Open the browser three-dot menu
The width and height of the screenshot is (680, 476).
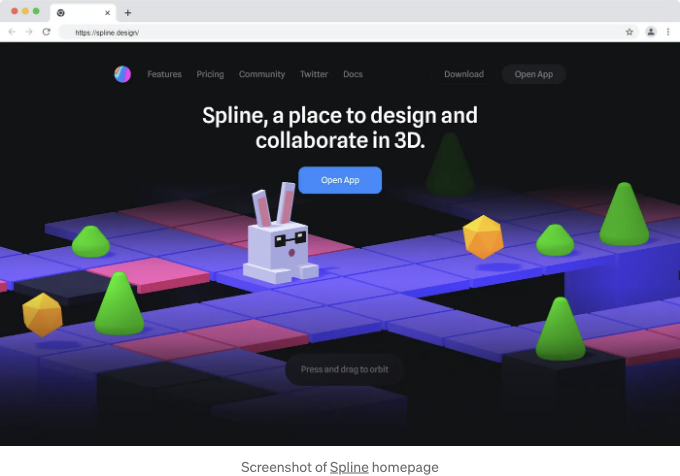tap(668, 32)
